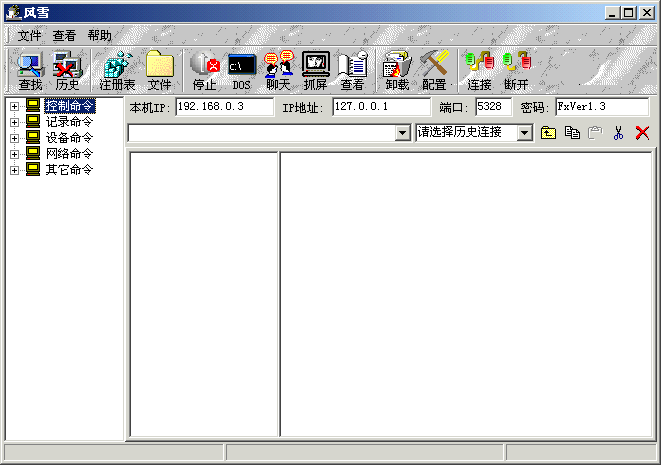Open the 聊天 (Chat) tool
Viewport: 661px width, 465px height.
pyautogui.click(x=278, y=70)
